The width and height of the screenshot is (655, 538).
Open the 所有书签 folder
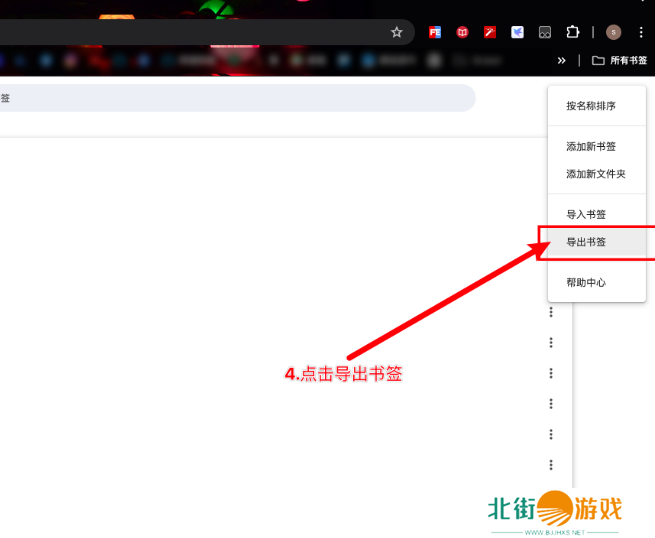coord(612,60)
